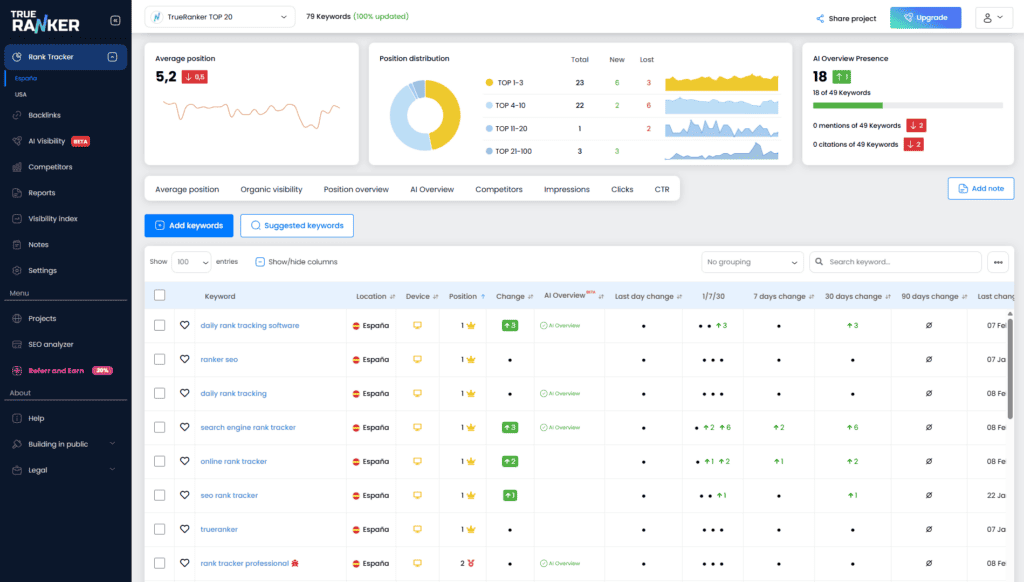Open the SEO analyzer section

pyautogui.click(x=50, y=344)
